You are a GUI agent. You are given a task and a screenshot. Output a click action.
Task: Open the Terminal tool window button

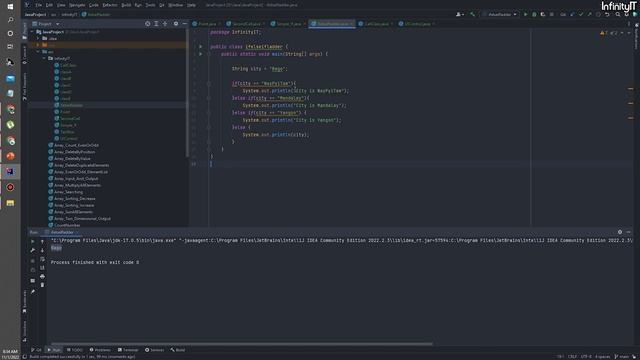coord(128,350)
